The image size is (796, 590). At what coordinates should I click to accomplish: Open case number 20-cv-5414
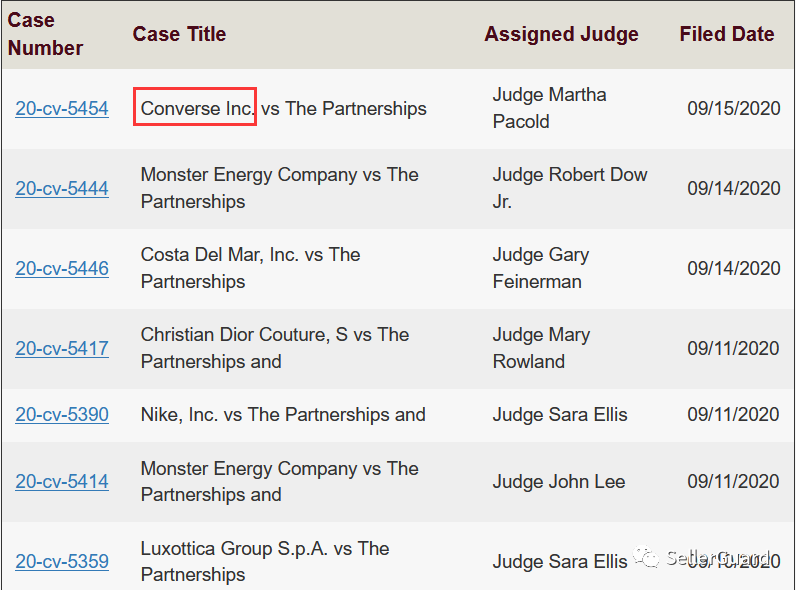coord(62,481)
